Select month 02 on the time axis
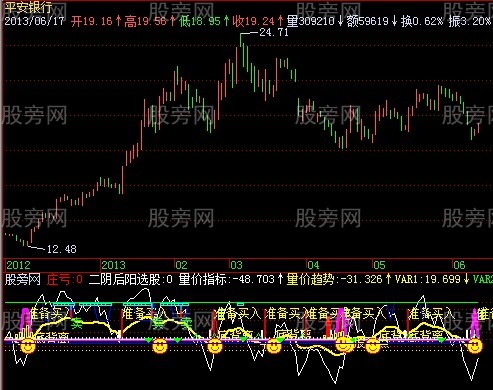Viewport: 493px width, 390px height. pyautogui.click(x=181, y=265)
